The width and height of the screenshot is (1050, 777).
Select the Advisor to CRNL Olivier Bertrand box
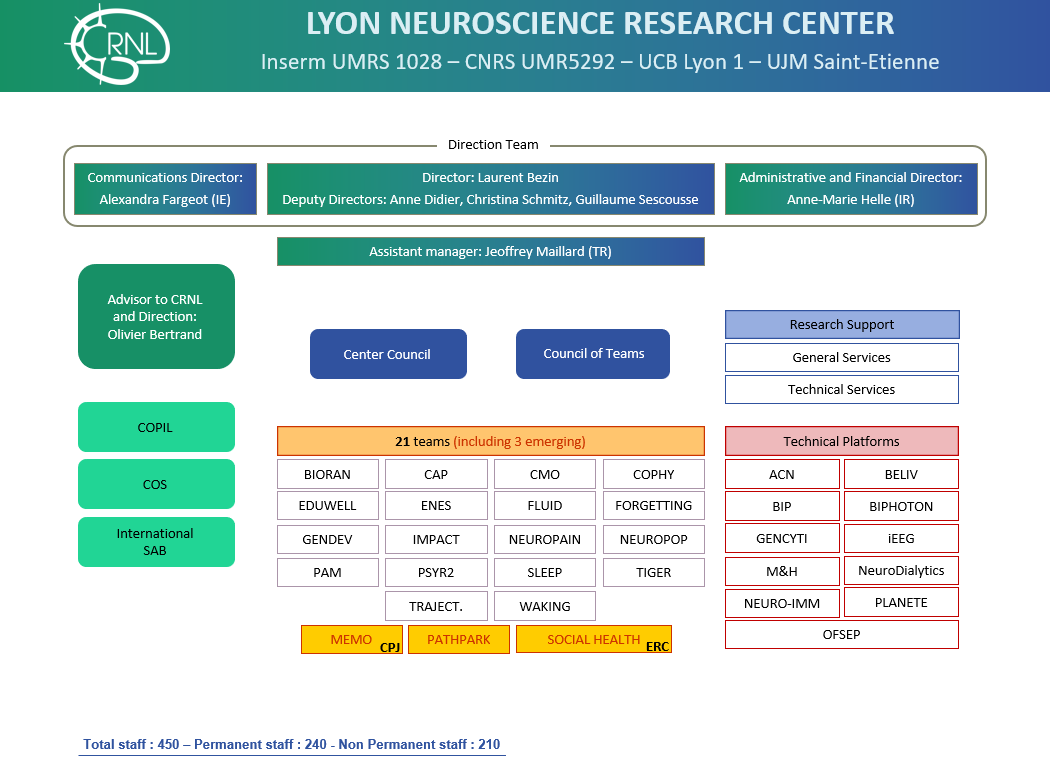coord(156,316)
